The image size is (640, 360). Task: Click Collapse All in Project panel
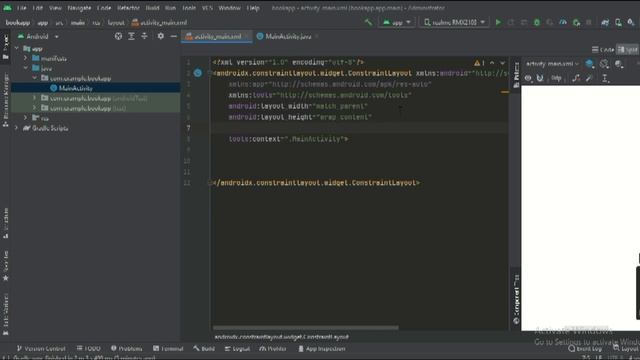144,36
